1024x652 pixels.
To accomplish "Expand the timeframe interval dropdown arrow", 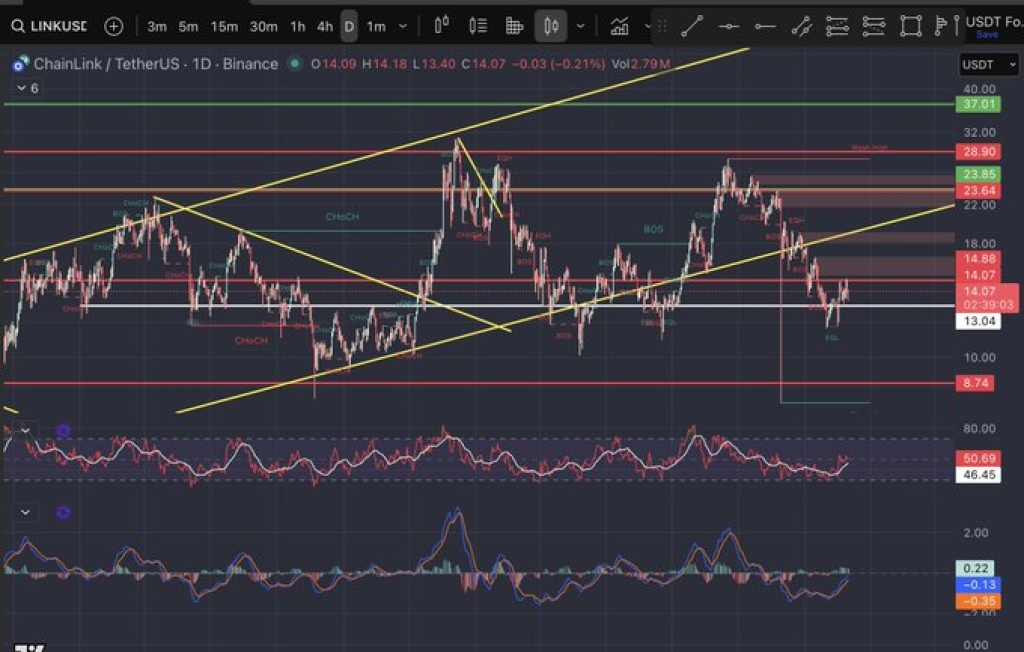I will point(403,26).
